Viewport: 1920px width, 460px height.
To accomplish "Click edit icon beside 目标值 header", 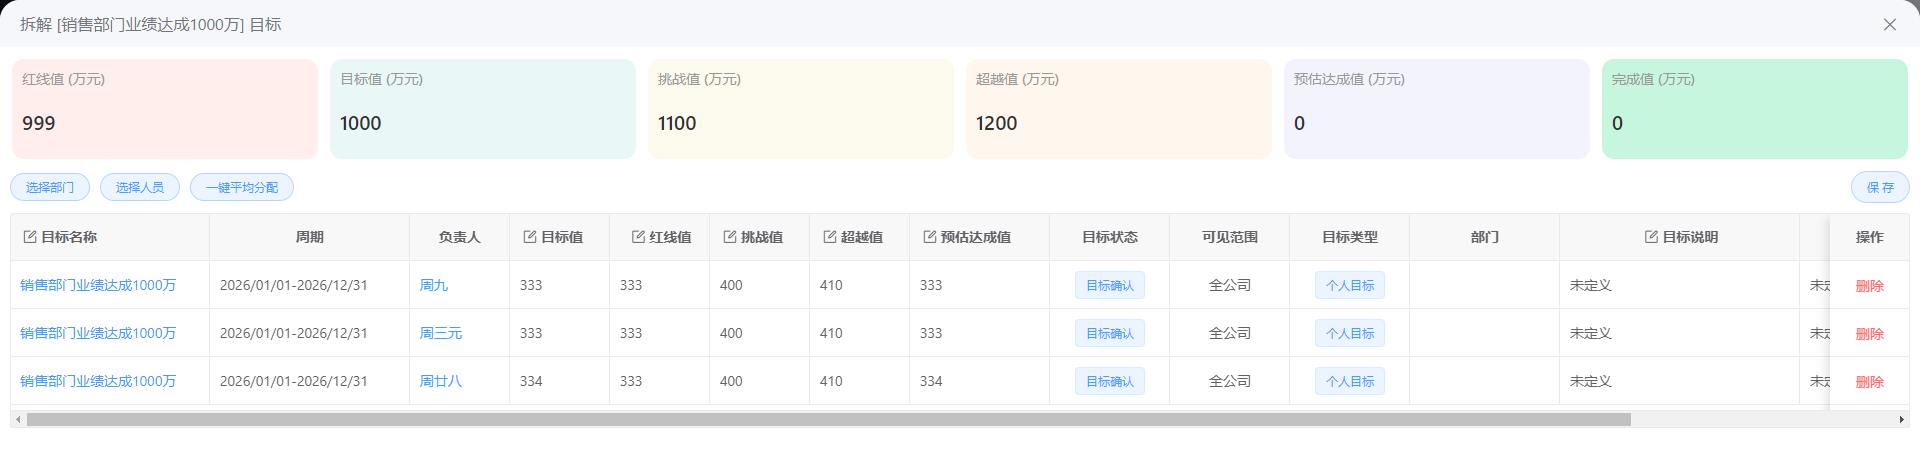I will 530,237.
